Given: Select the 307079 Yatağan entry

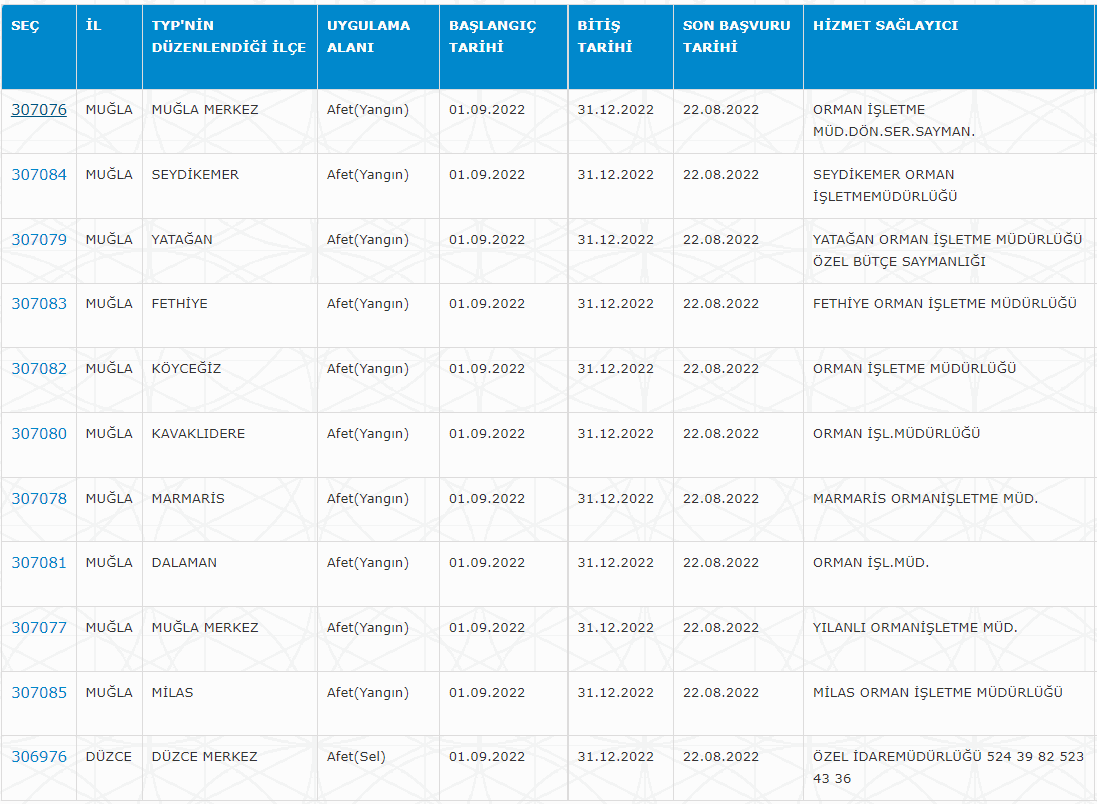Looking at the screenshot, I should click(39, 240).
